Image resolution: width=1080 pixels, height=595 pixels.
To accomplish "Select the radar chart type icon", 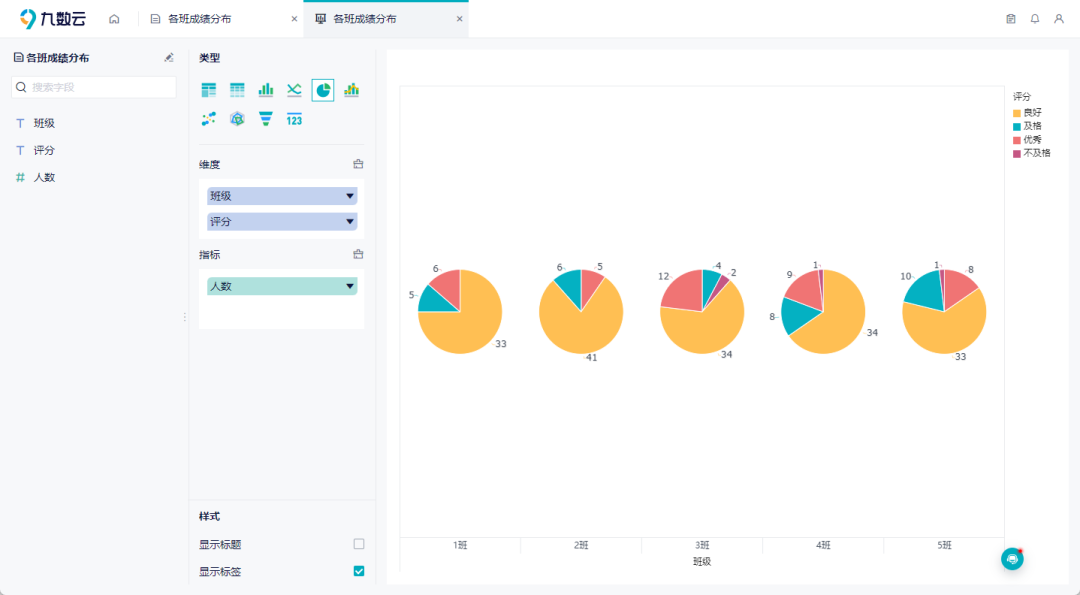I will (237, 119).
